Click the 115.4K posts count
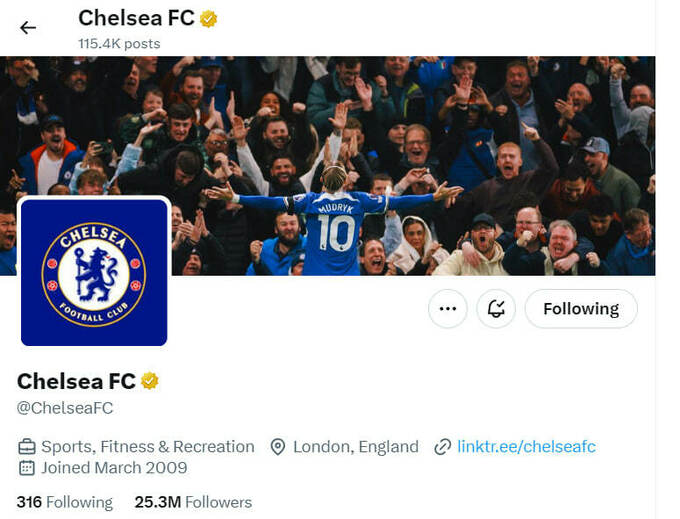 click(119, 44)
